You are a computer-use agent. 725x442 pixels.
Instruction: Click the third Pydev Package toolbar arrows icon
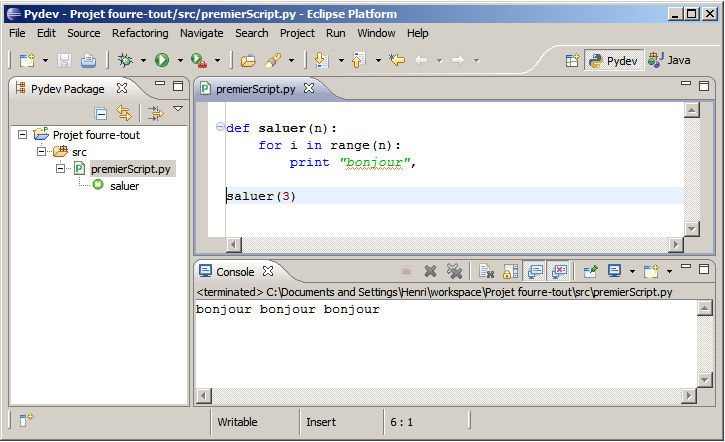155,113
